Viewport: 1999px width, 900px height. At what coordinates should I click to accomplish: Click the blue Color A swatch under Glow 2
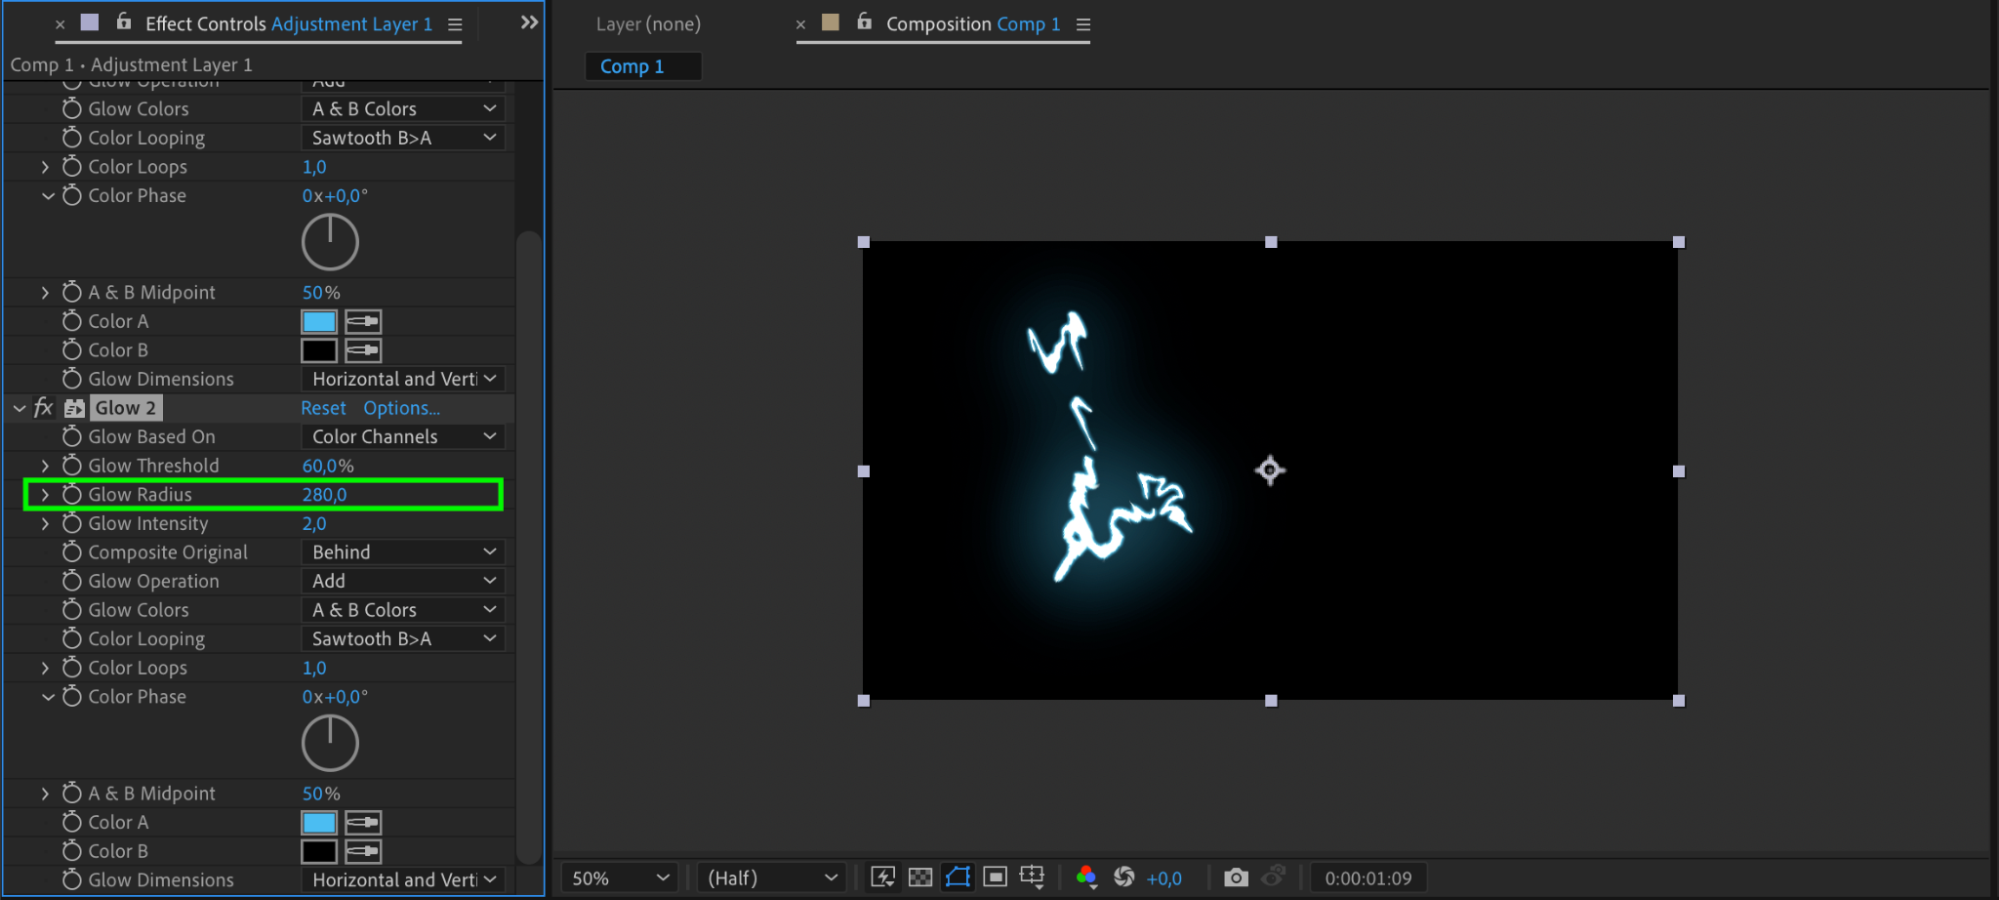319,822
